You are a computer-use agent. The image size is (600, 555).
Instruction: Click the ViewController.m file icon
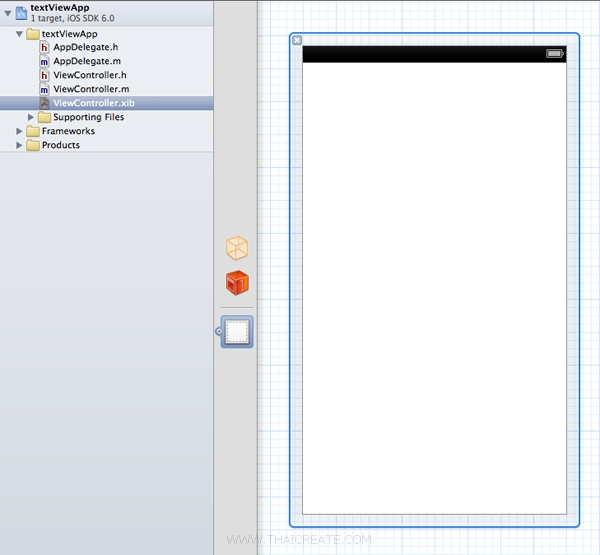point(44,89)
